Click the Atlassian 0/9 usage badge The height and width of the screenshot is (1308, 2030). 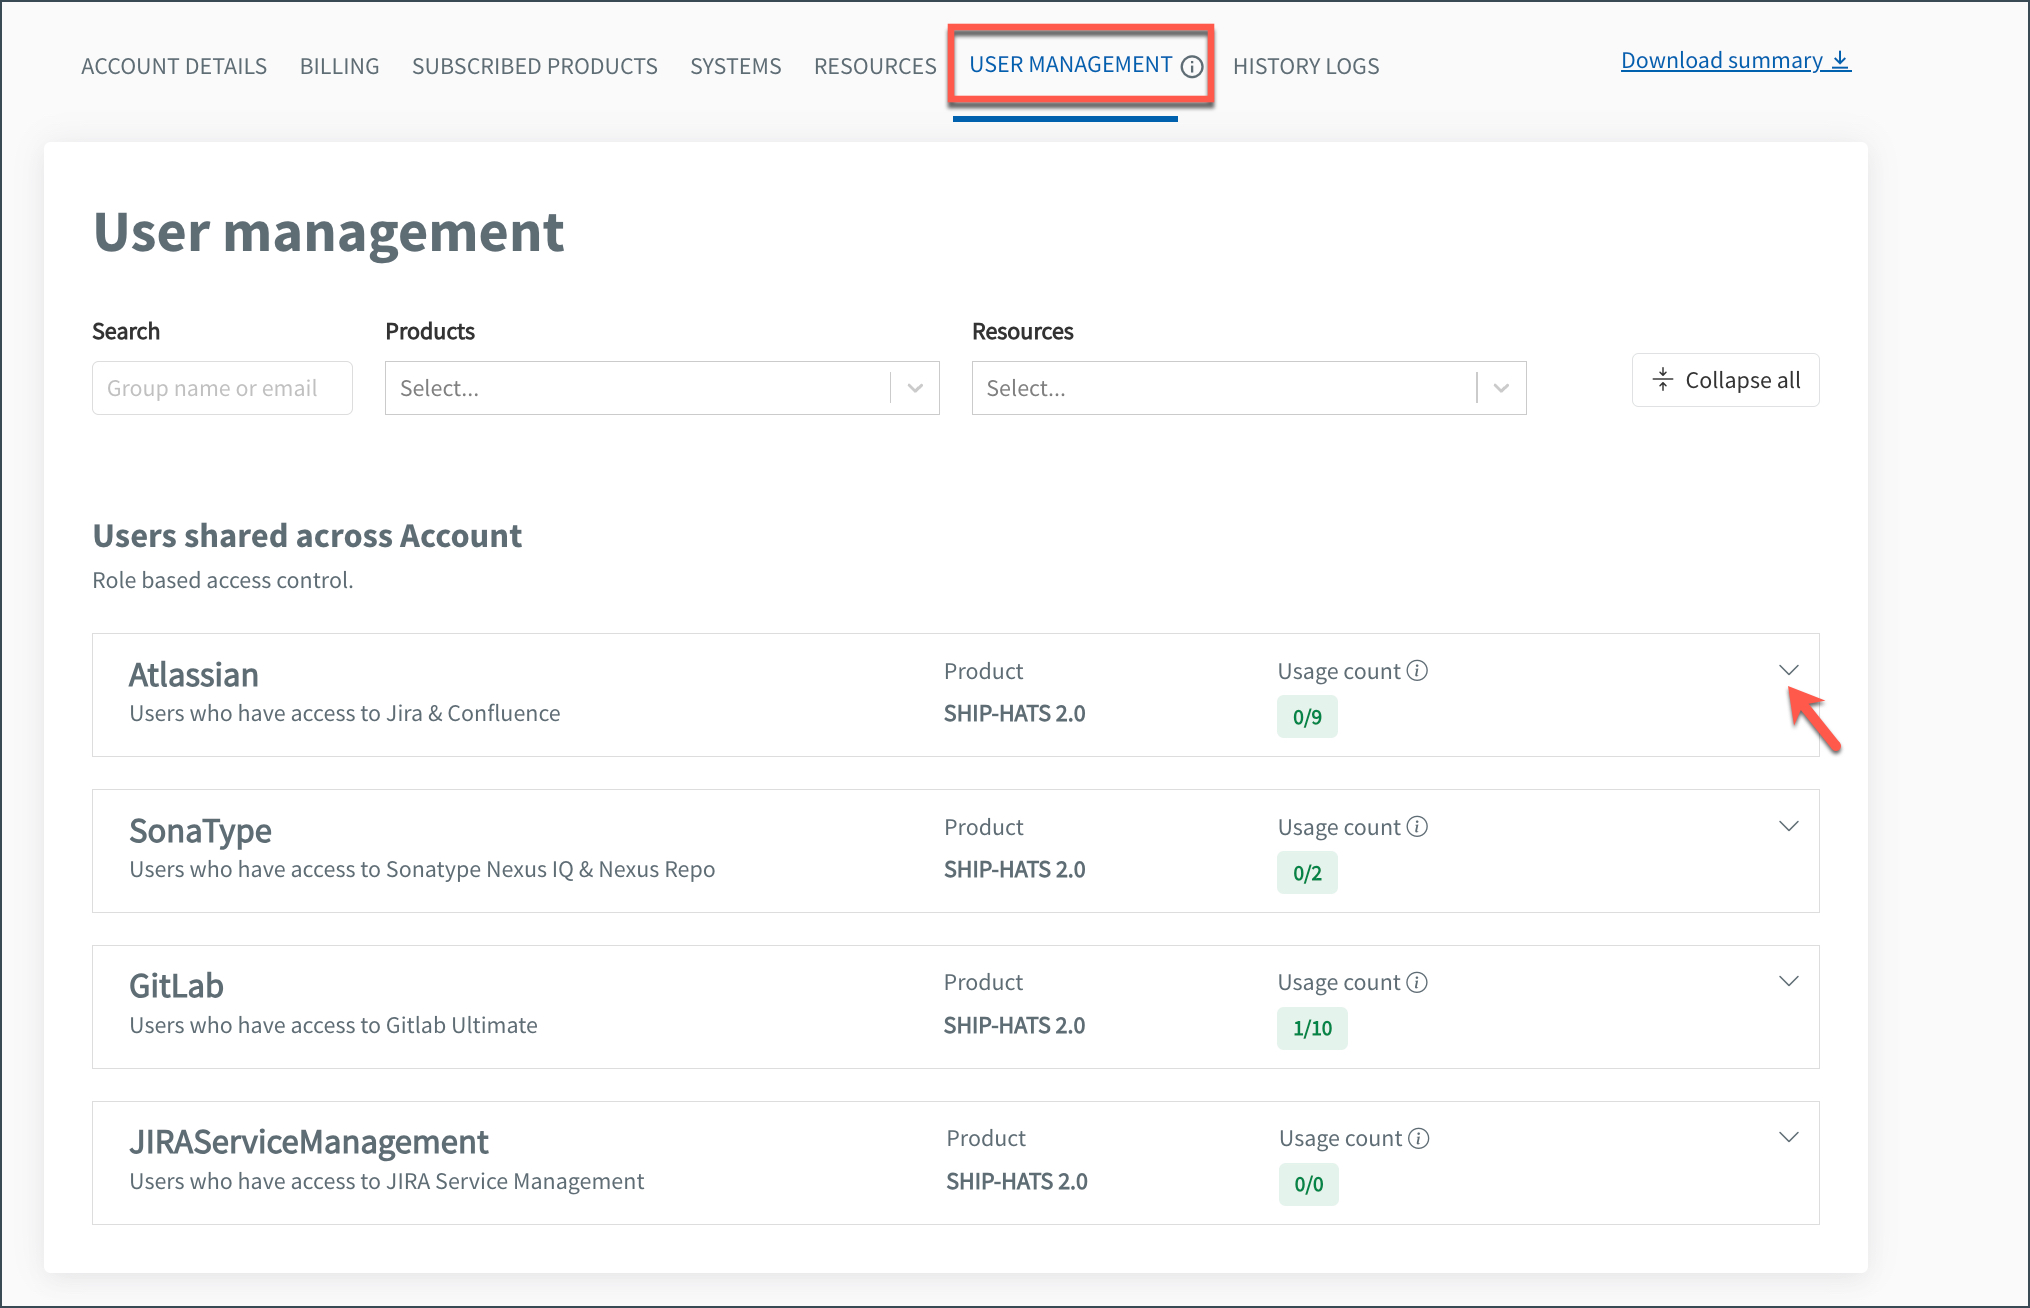pos(1307,717)
